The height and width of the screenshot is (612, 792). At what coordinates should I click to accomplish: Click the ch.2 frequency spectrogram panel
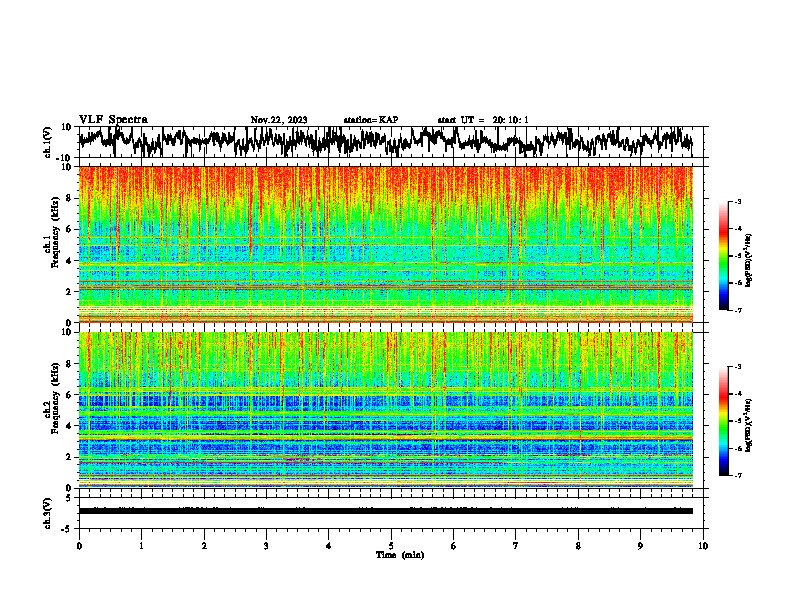coord(386,410)
